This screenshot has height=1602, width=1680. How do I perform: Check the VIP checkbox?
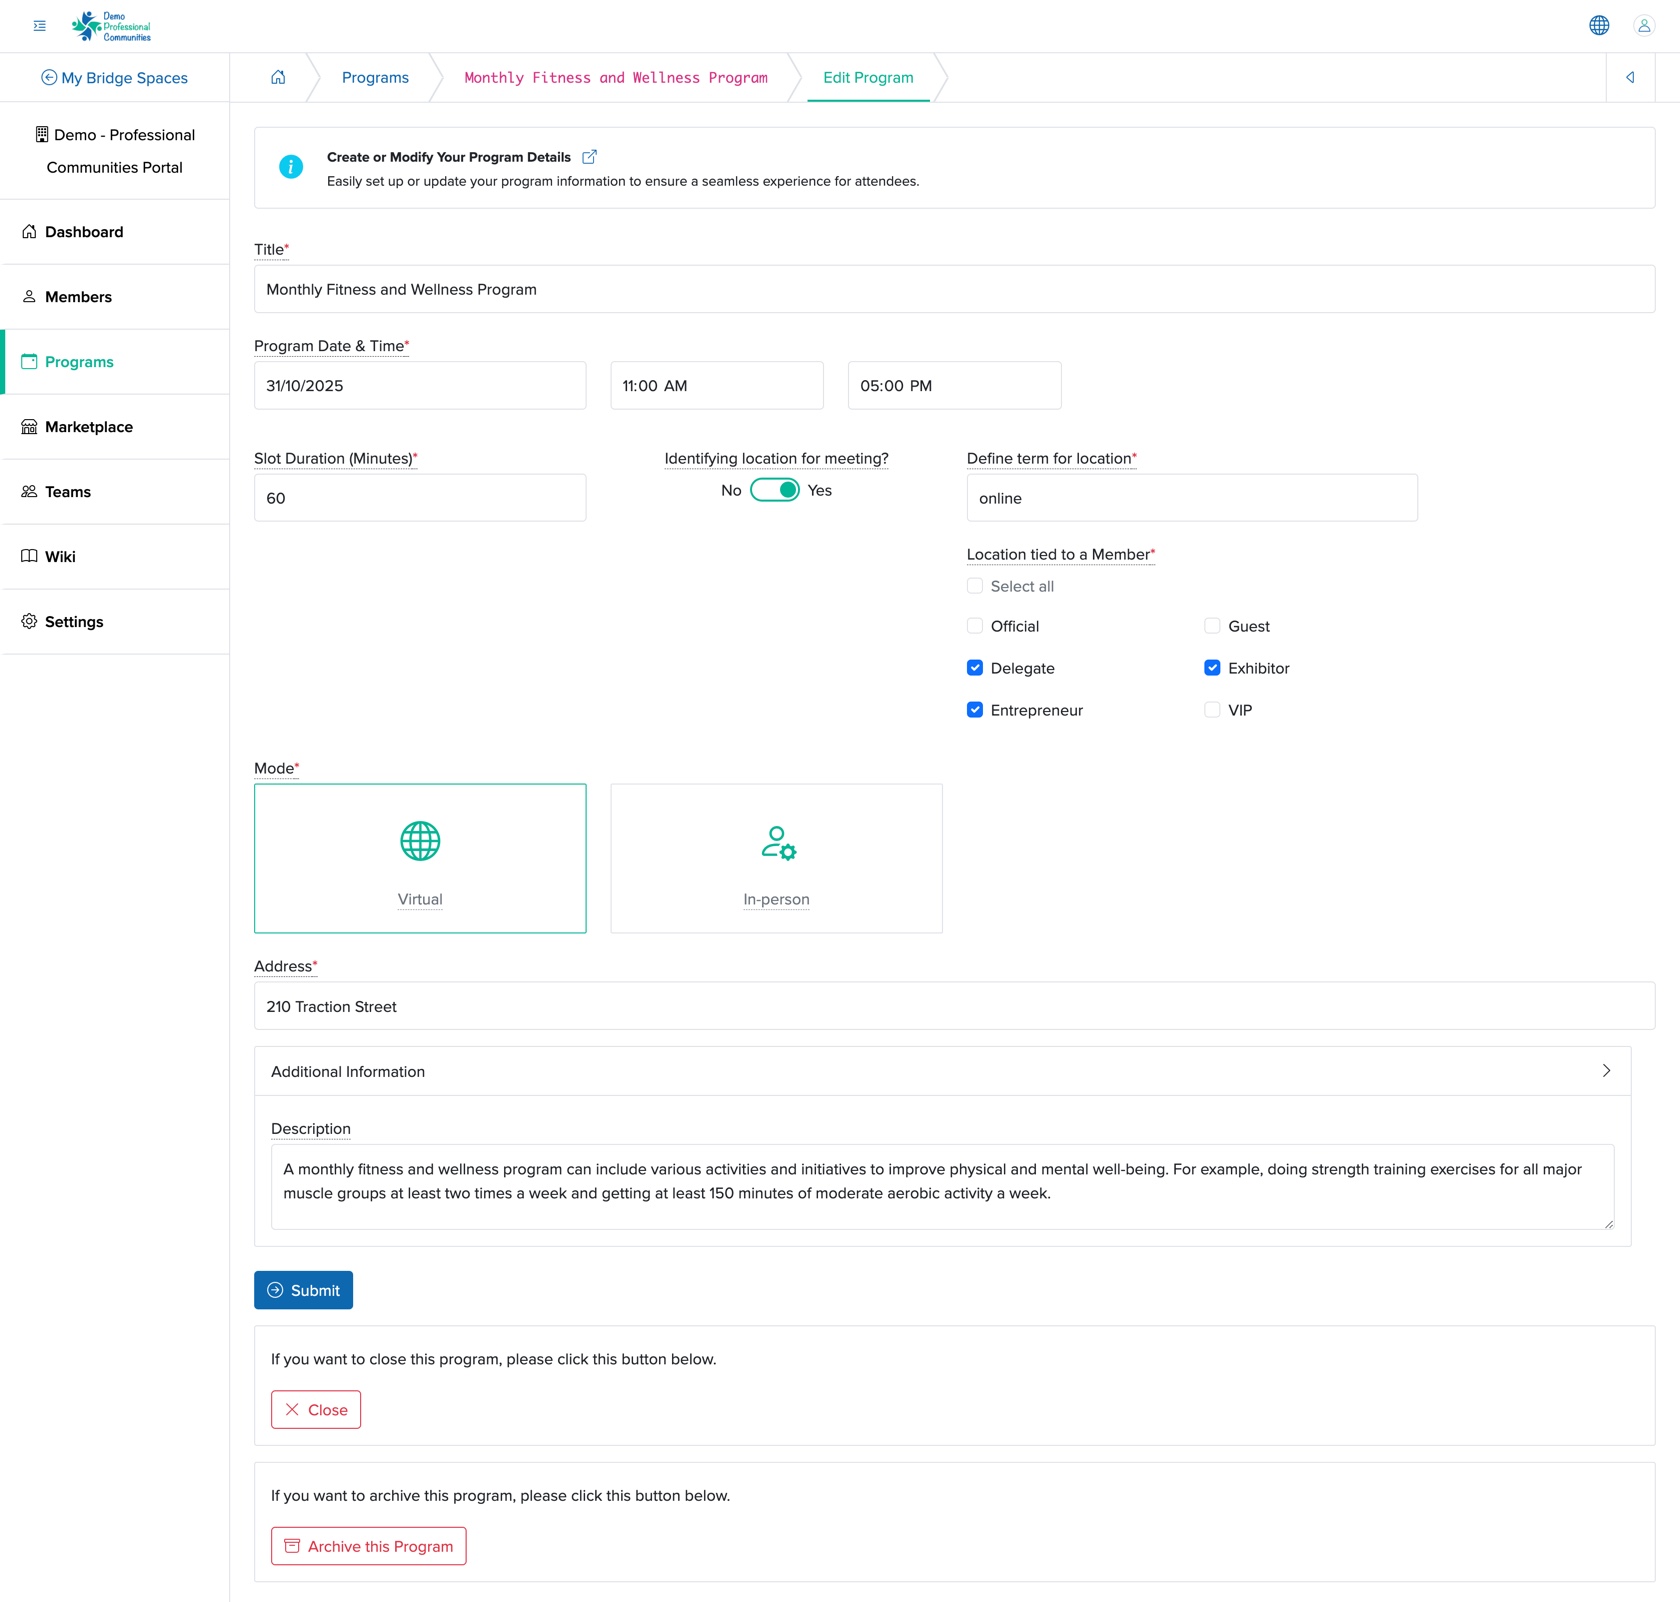(1212, 710)
